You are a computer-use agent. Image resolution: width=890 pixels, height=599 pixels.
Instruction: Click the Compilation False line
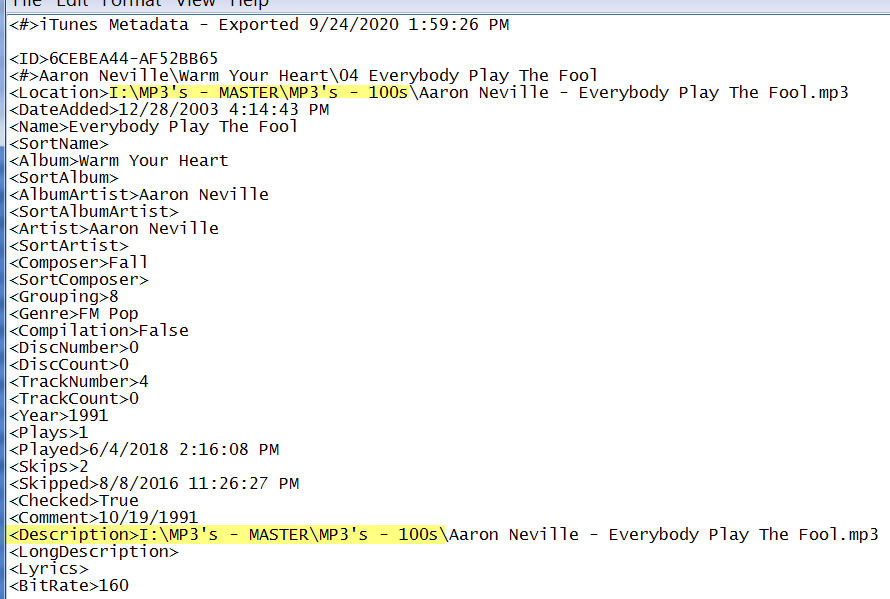(x=99, y=331)
